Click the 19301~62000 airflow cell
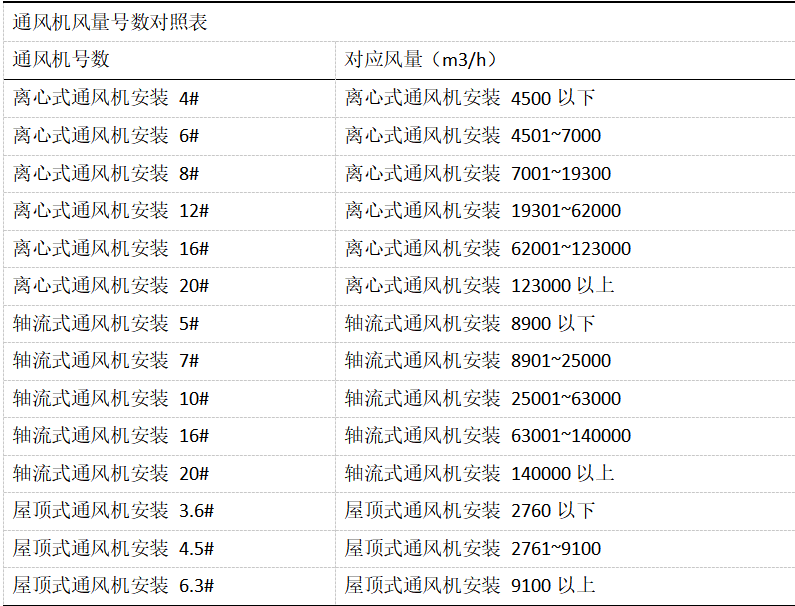795x606 pixels. point(483,211)
